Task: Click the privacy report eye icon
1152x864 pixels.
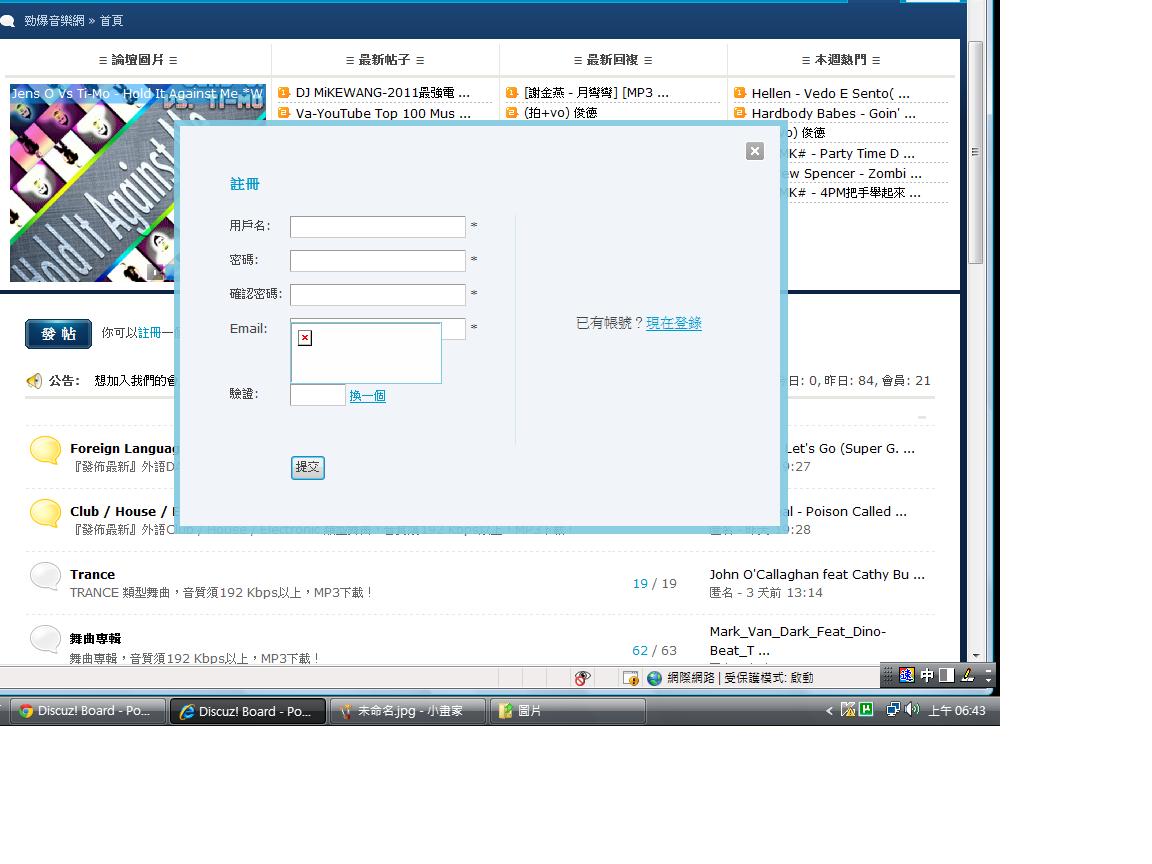Action: pos(582,678)
